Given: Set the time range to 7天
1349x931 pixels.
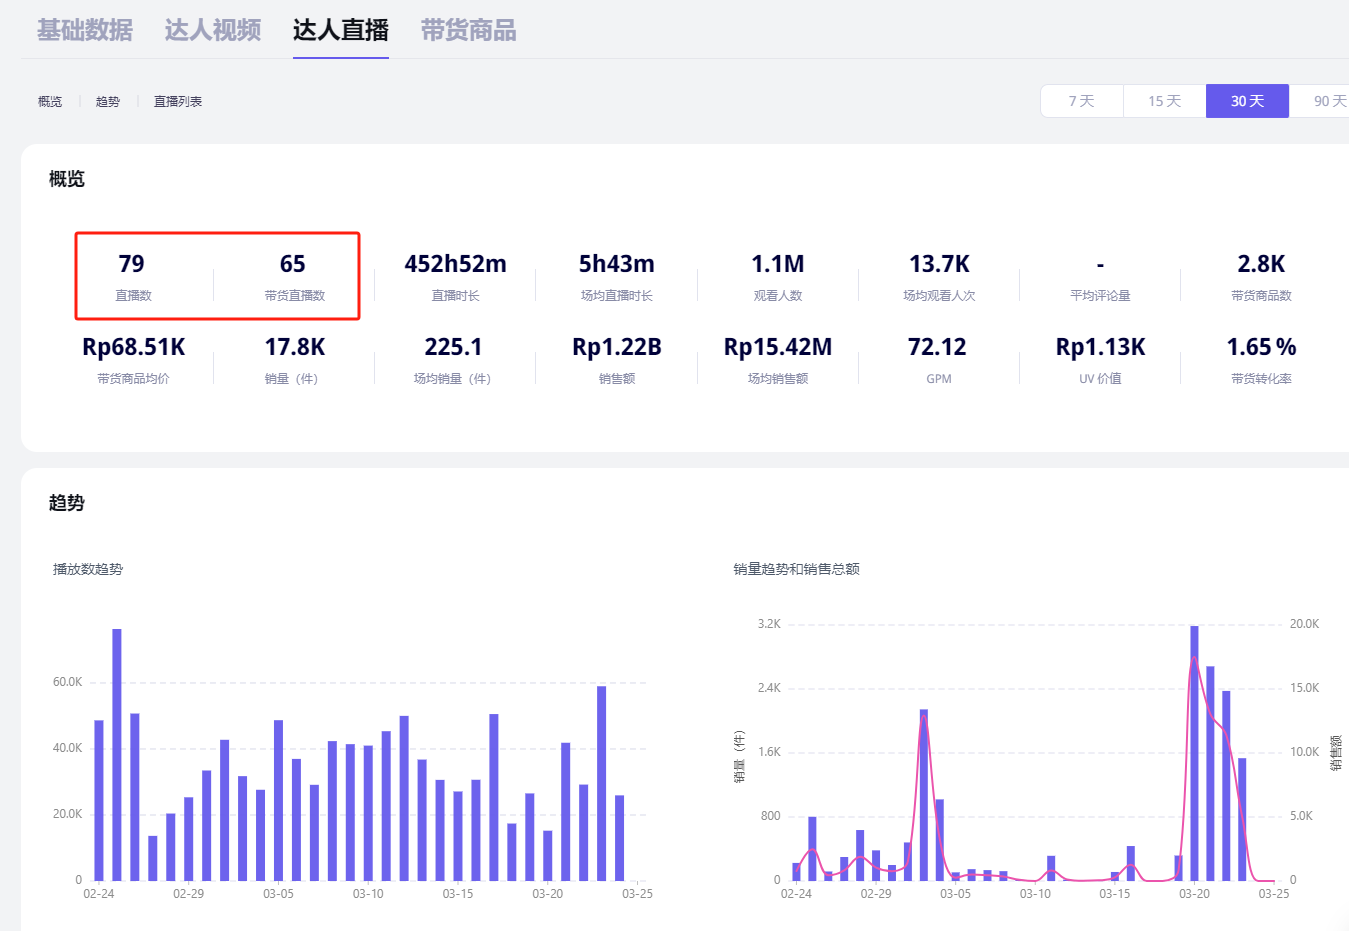Looking at the screenshot, I should tap(1081, 101).
